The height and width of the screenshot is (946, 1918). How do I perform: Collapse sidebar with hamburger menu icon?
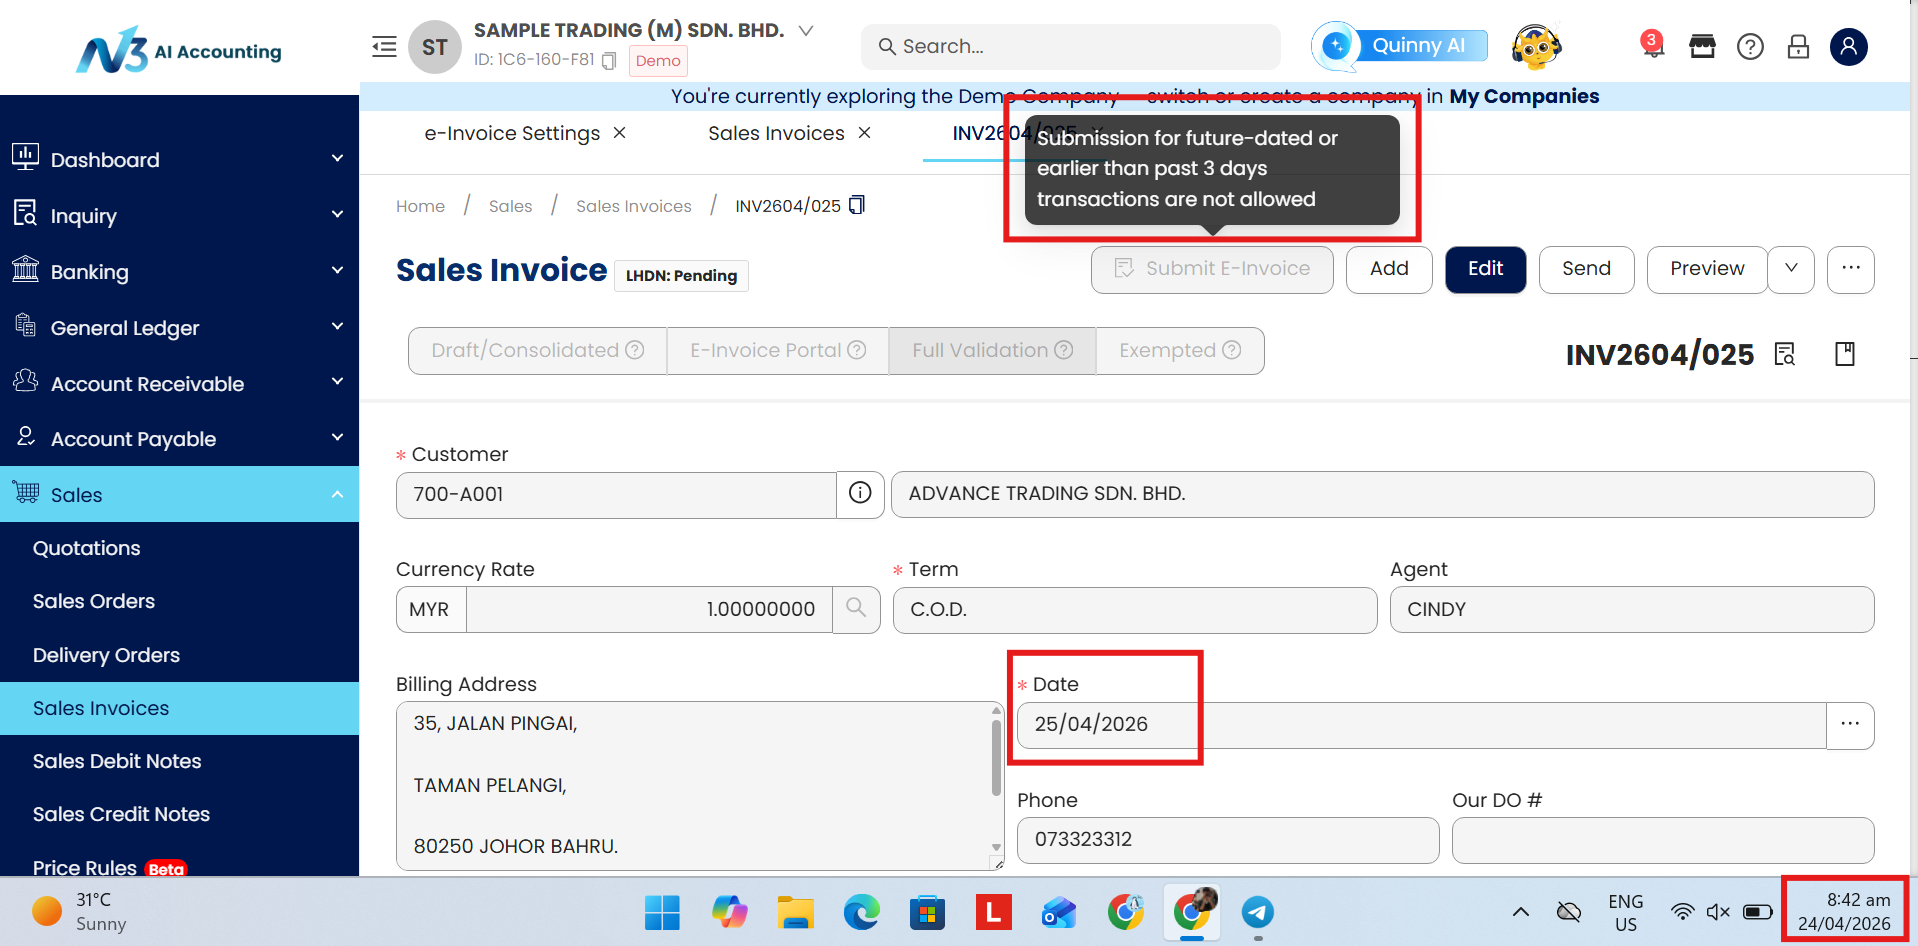click(384, 47)
